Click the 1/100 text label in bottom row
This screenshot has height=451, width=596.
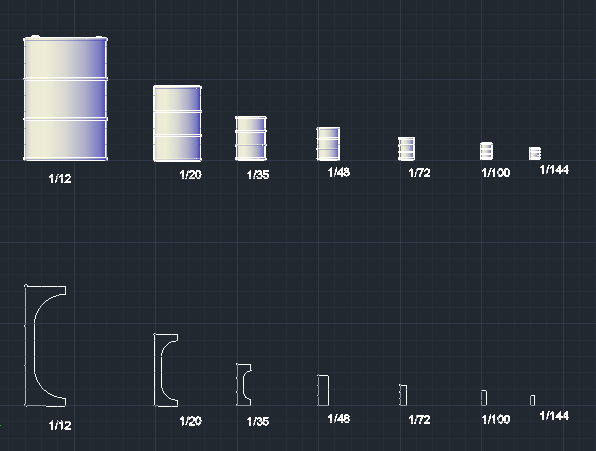(x=496, y=419)
